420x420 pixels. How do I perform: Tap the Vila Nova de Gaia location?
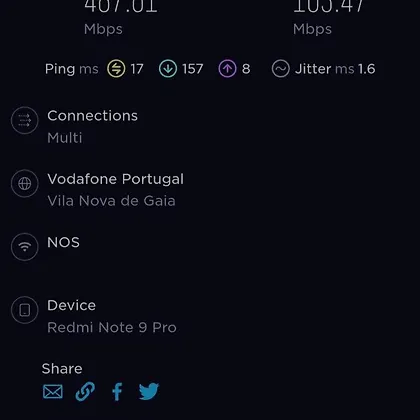[111, 201]
